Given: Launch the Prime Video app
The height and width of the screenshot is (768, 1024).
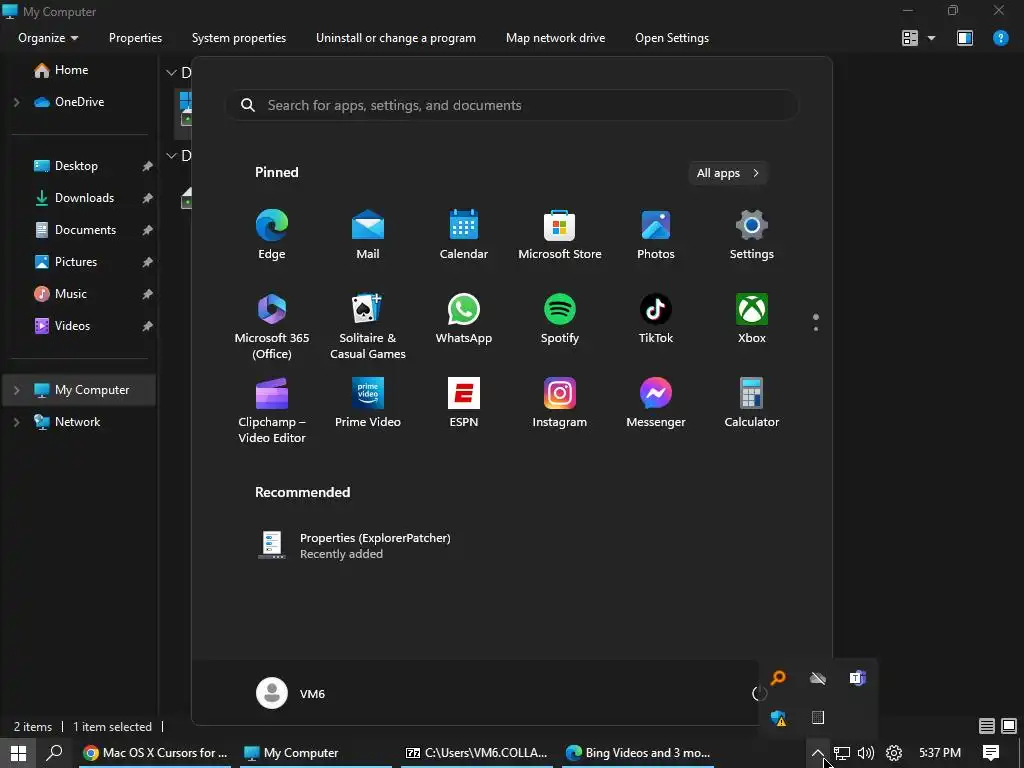Looking at the screenshot, I should pyautogui.click(x=368, y=403).
